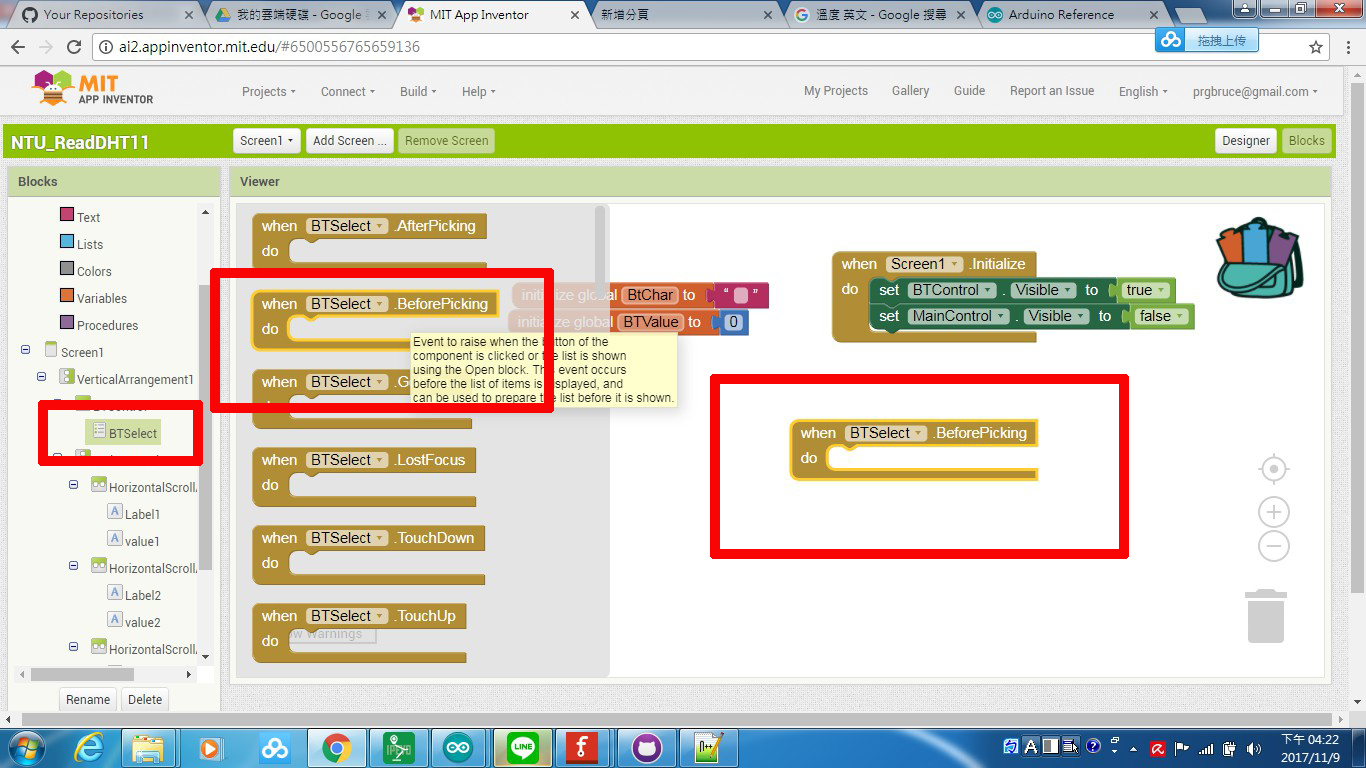This screenshot has width=1366, height=768.
Task: Open the Connect menu
Action: pos(347,91)
